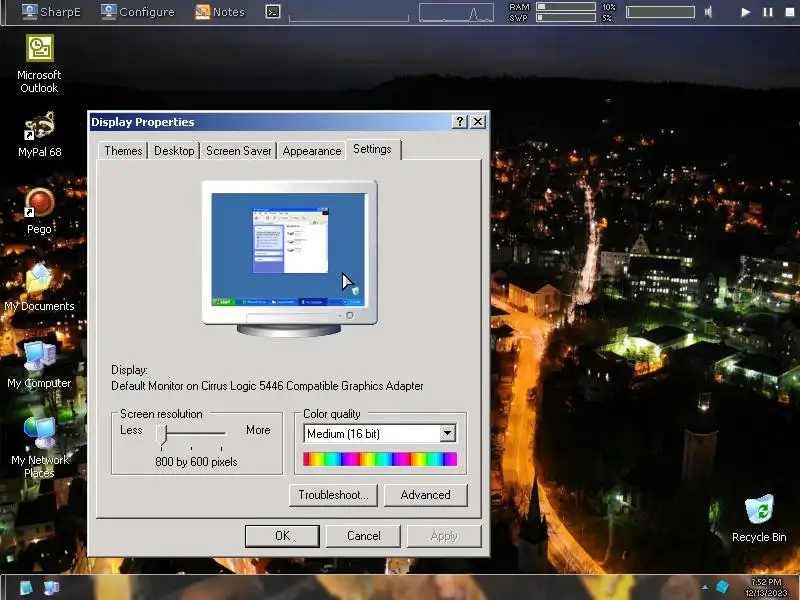Click the Troubleshoot... button

coord(333,495)
